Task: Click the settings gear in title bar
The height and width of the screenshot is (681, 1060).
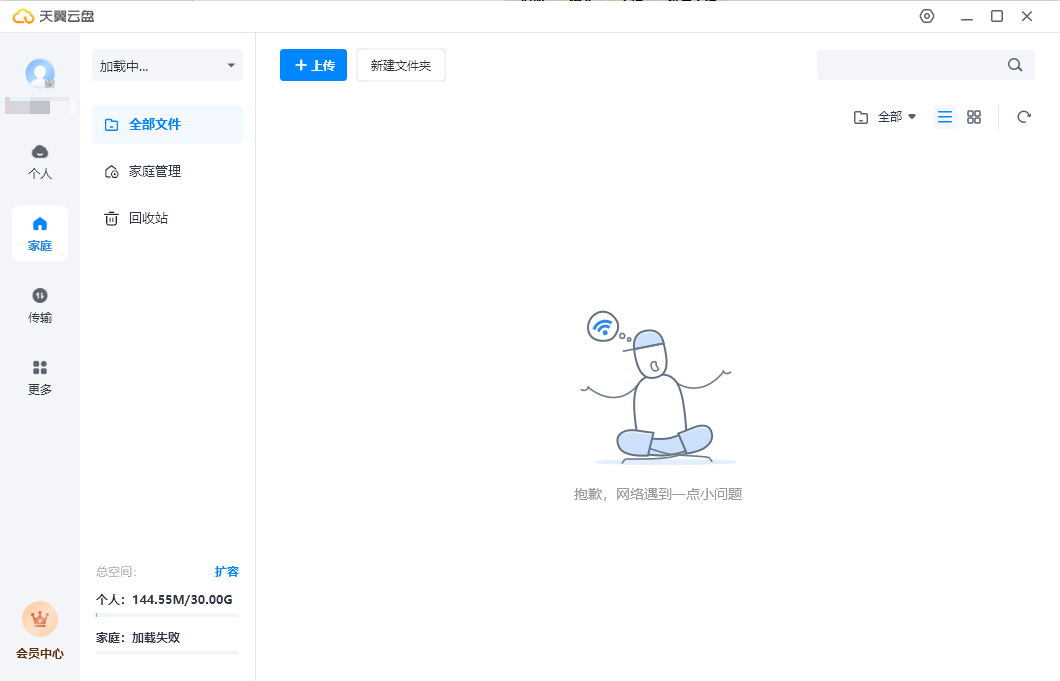Action: (927, 16)
